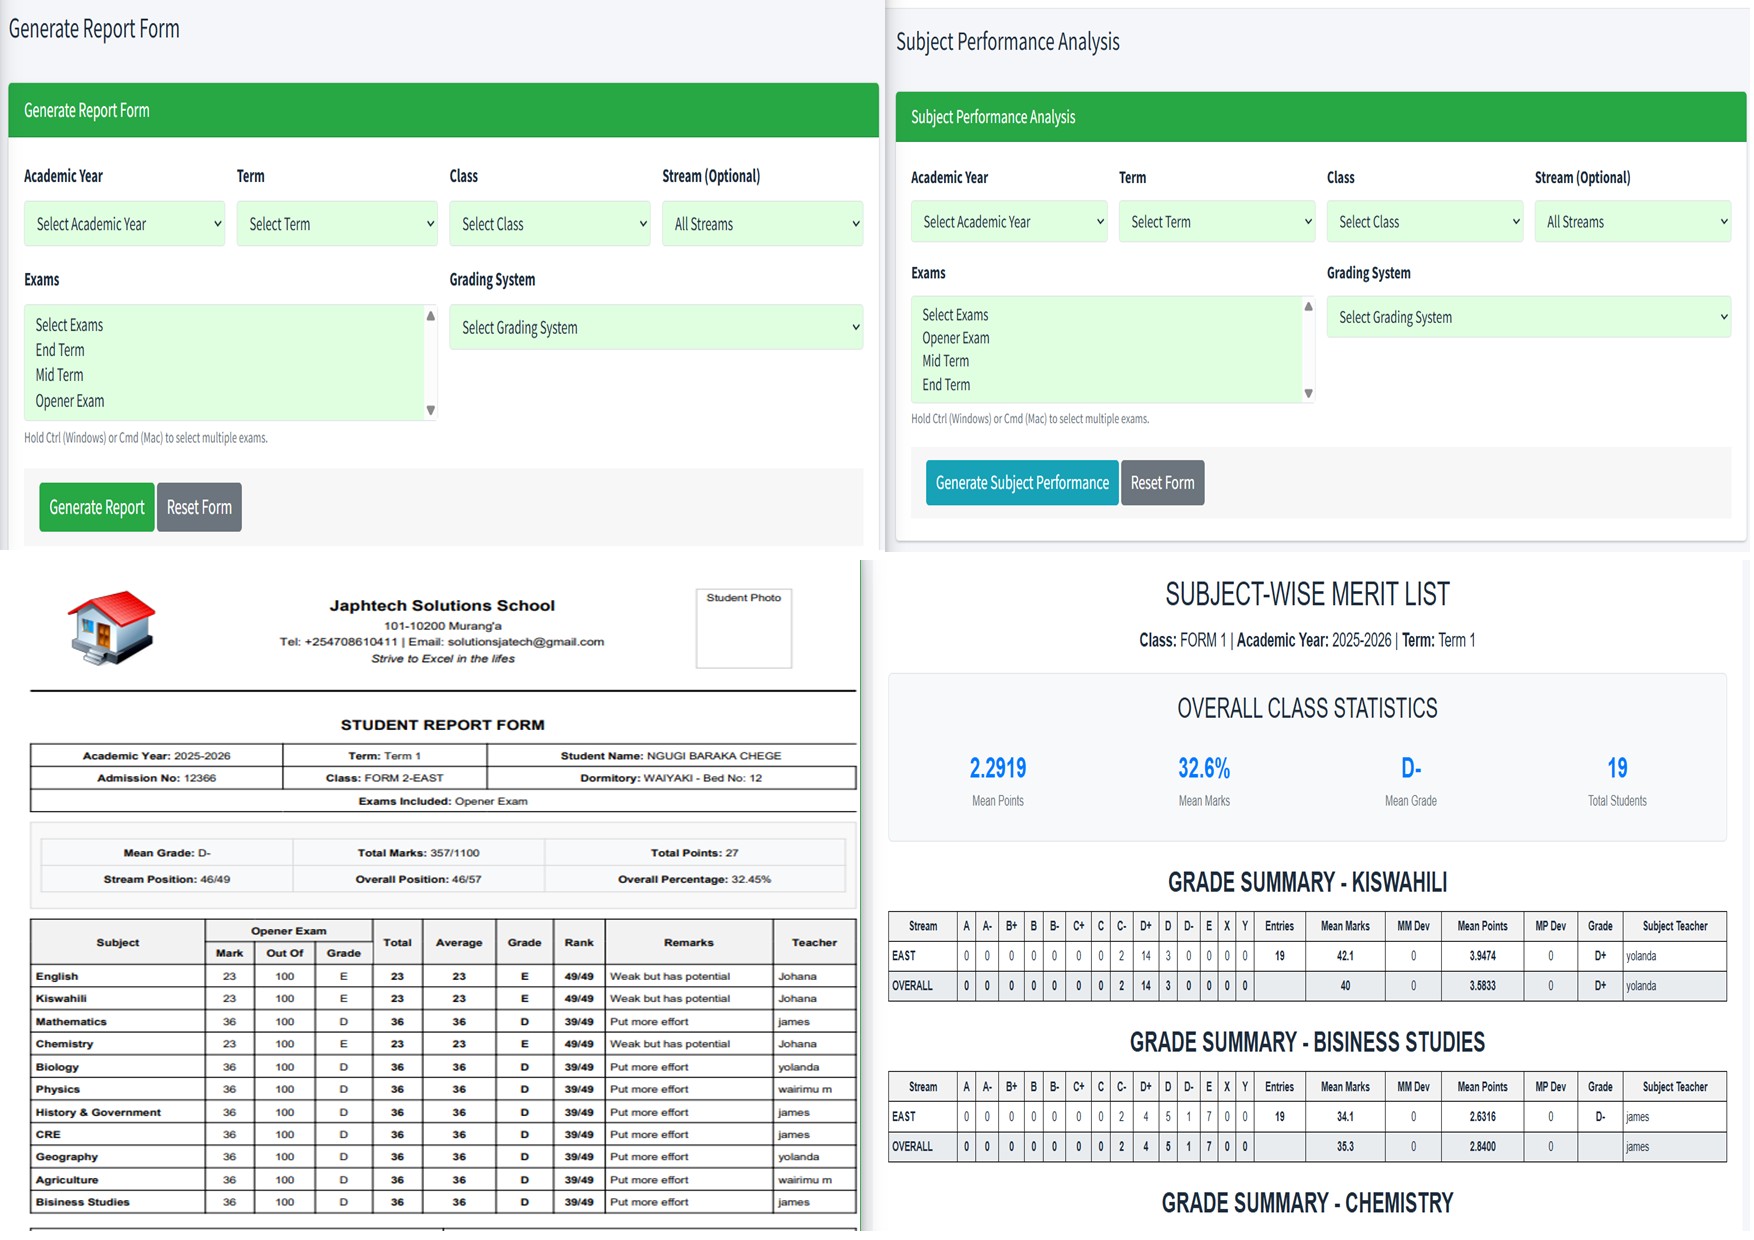Open Academic Year dropdown in Subject Performance Analysis
This screenshot has height=1240, width=1754.
coord(1008,222)
